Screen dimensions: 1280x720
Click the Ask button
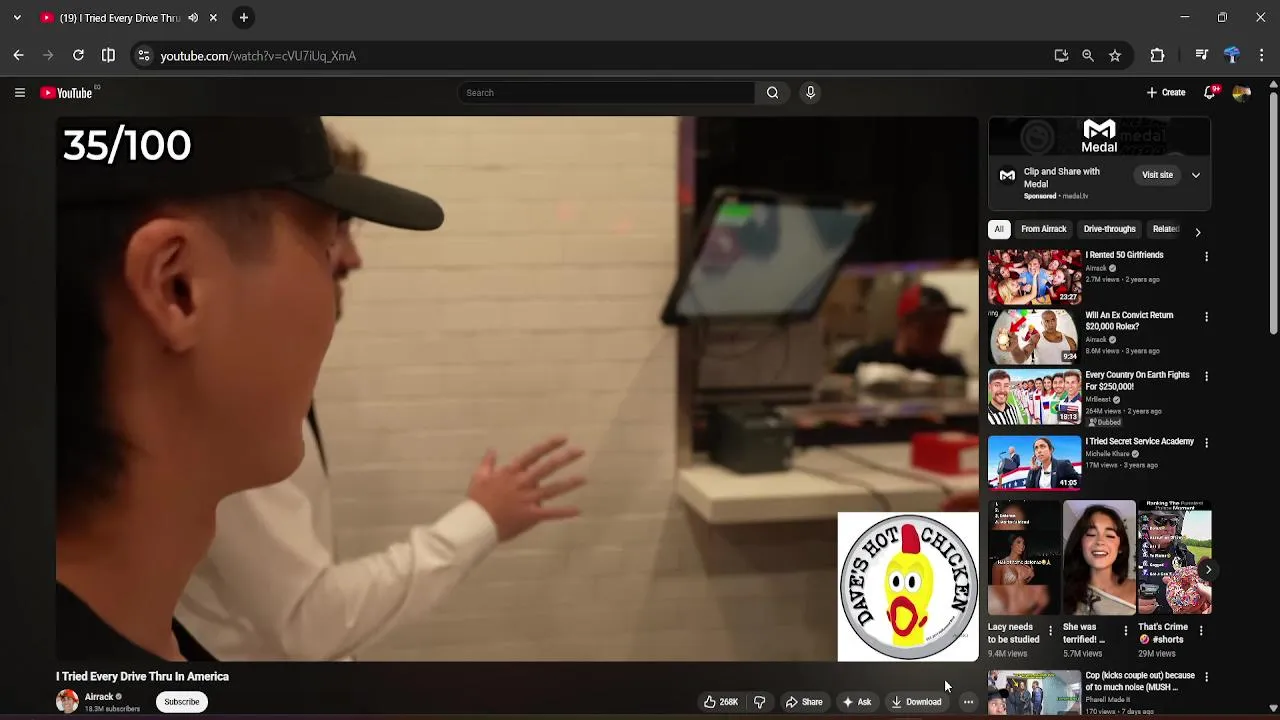click(x=857, y=702)
